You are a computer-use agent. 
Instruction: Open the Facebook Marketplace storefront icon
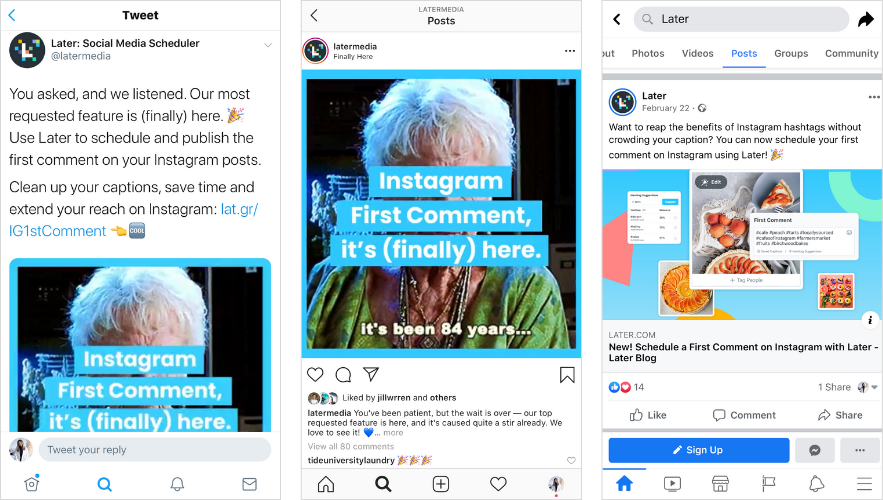point(720,484)
